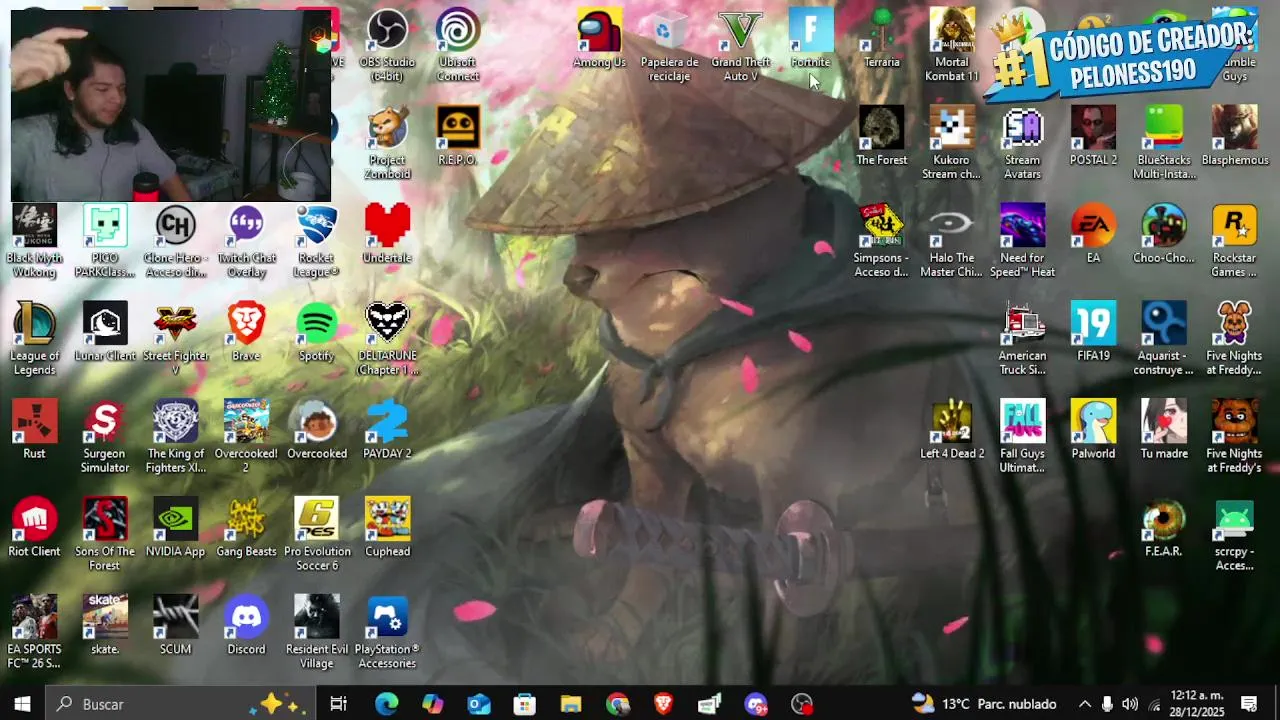This screenshot has height=720, width=1280.
Task: Launch Rocket League
Action: pyautogui.click(x=317, y=242)
